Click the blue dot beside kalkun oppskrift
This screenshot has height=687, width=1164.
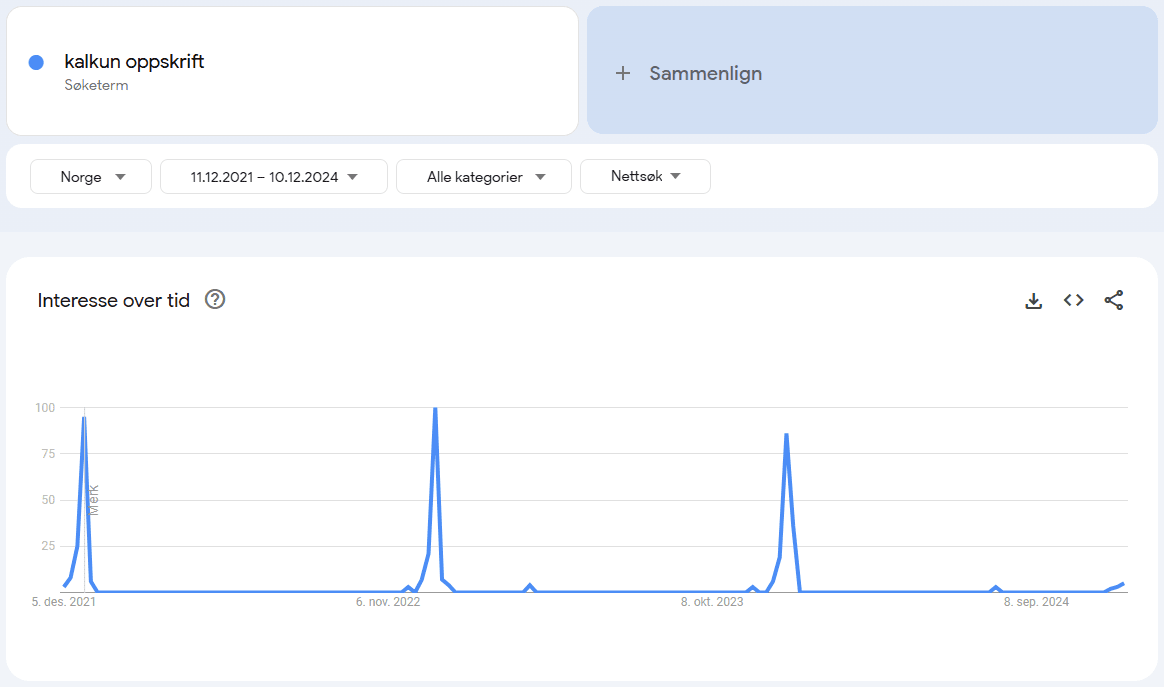click(36, 62)
